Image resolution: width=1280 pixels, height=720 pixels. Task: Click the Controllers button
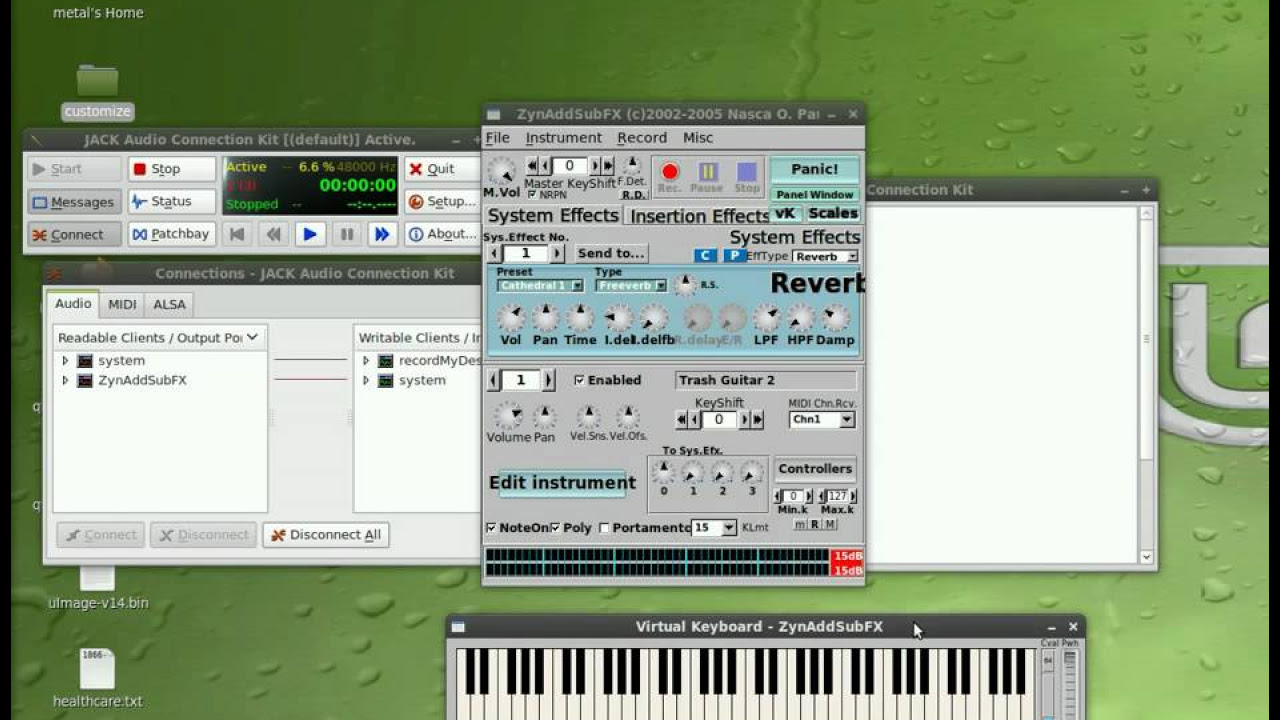click(815, 469)
